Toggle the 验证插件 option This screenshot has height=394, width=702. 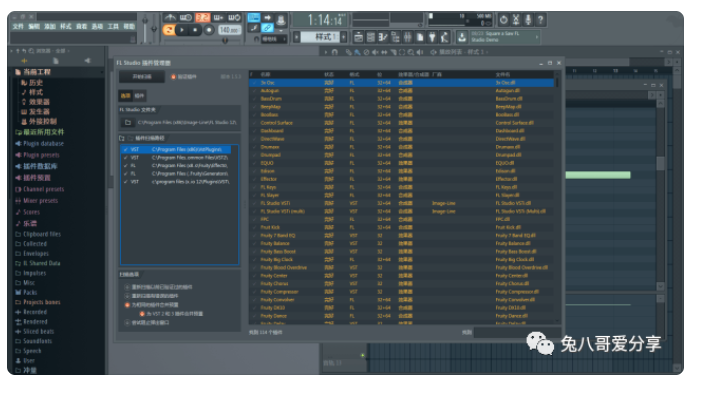[184, 77]
